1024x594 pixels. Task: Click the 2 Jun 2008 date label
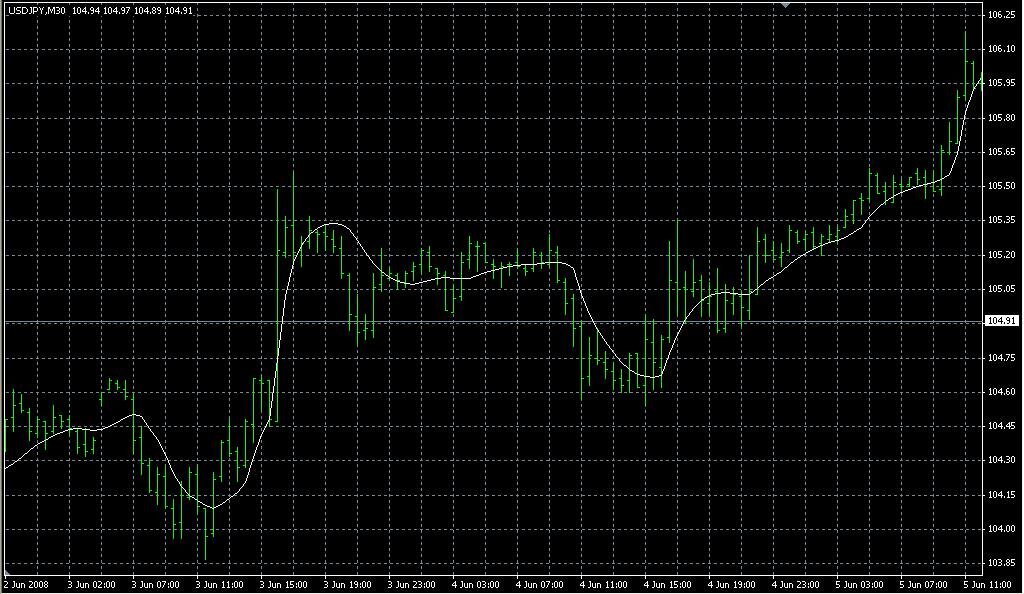[25, 580]
